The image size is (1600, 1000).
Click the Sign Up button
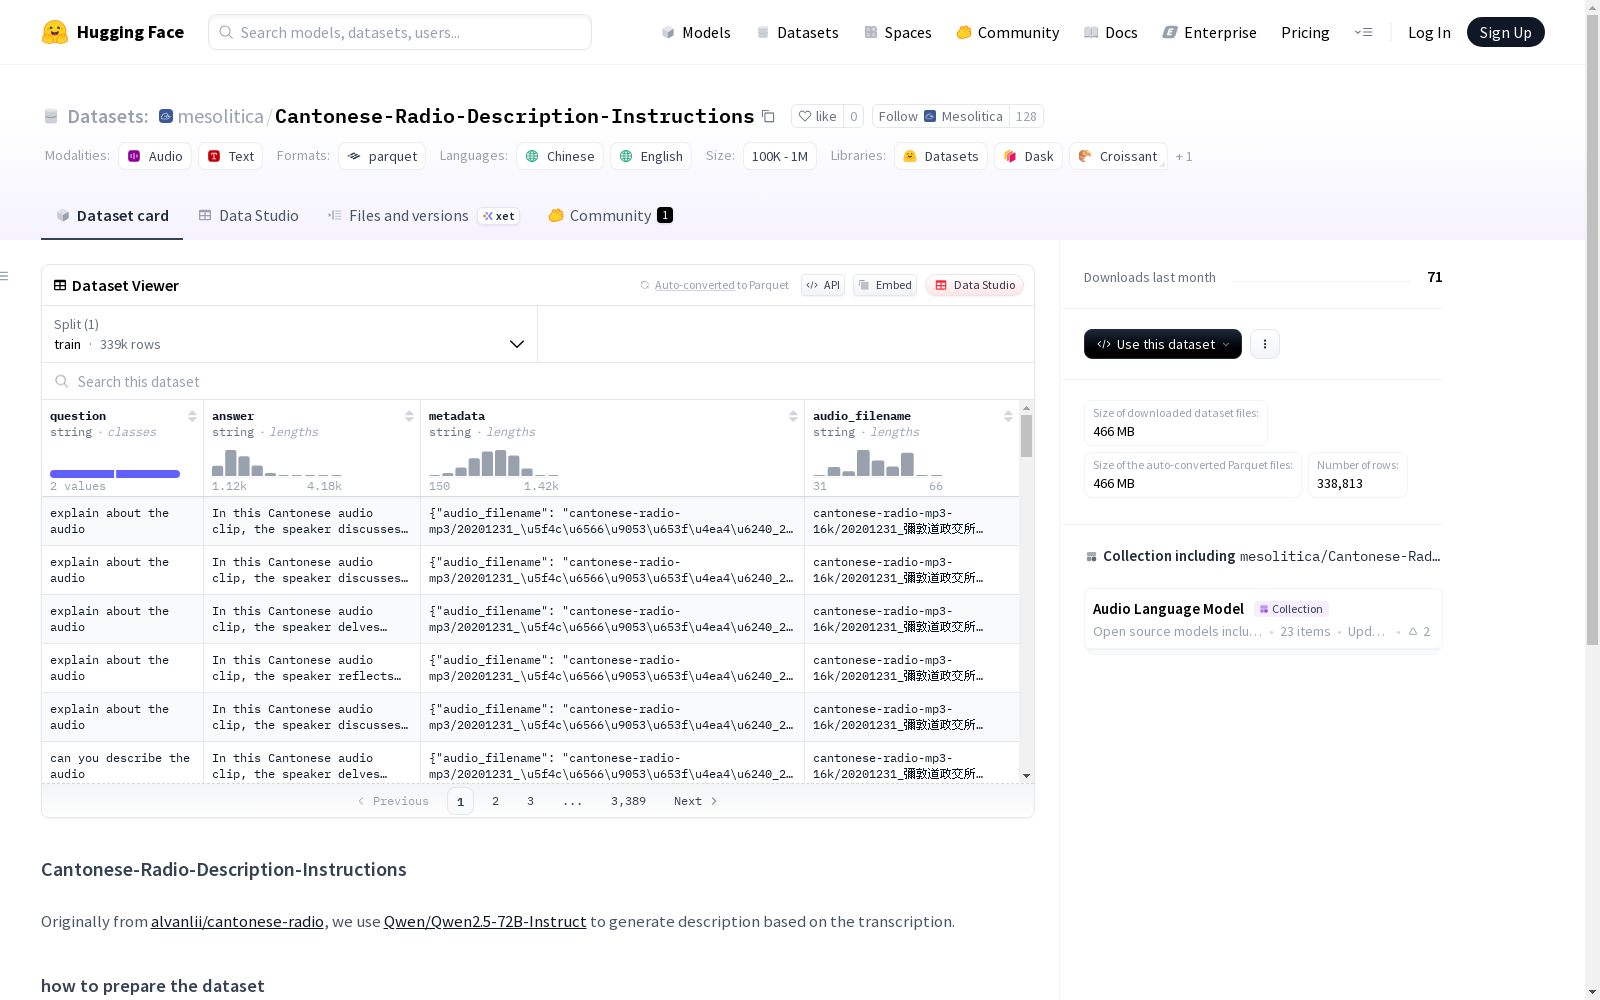(x=1506, y=32)
